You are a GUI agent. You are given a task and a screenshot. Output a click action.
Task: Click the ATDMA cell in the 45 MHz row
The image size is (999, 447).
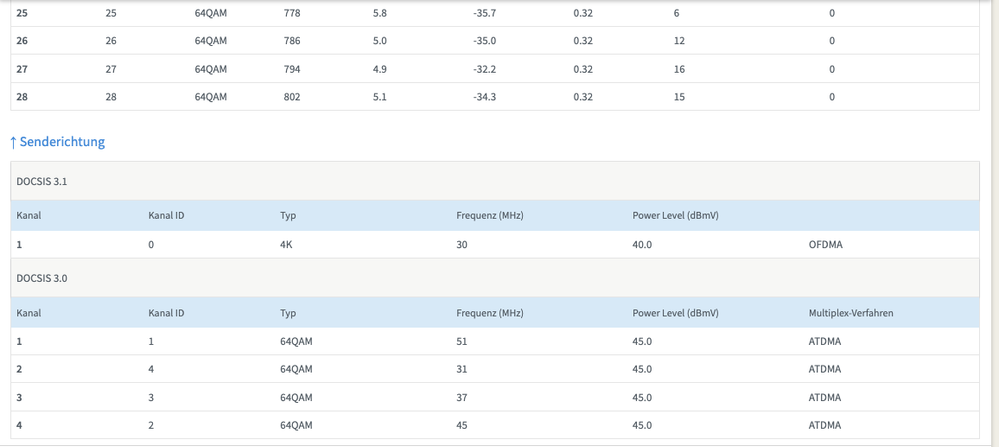(x=825, y=425)
